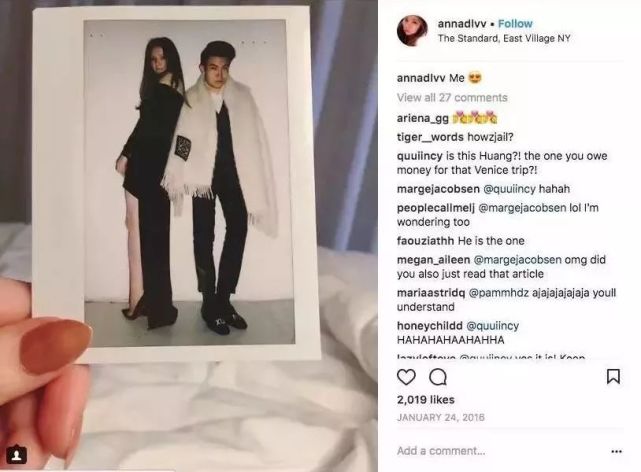This screenshot has height=472, width=641.
Task: Open annadlvv profile picture avatar
Action: [x=412, y=31]
